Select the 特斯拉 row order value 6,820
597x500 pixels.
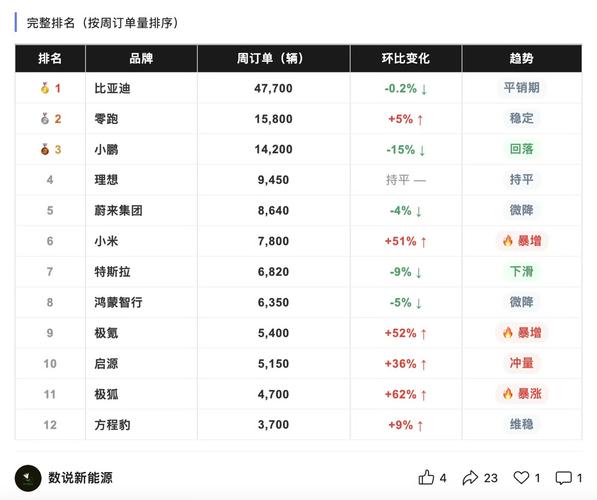(273, 272)
